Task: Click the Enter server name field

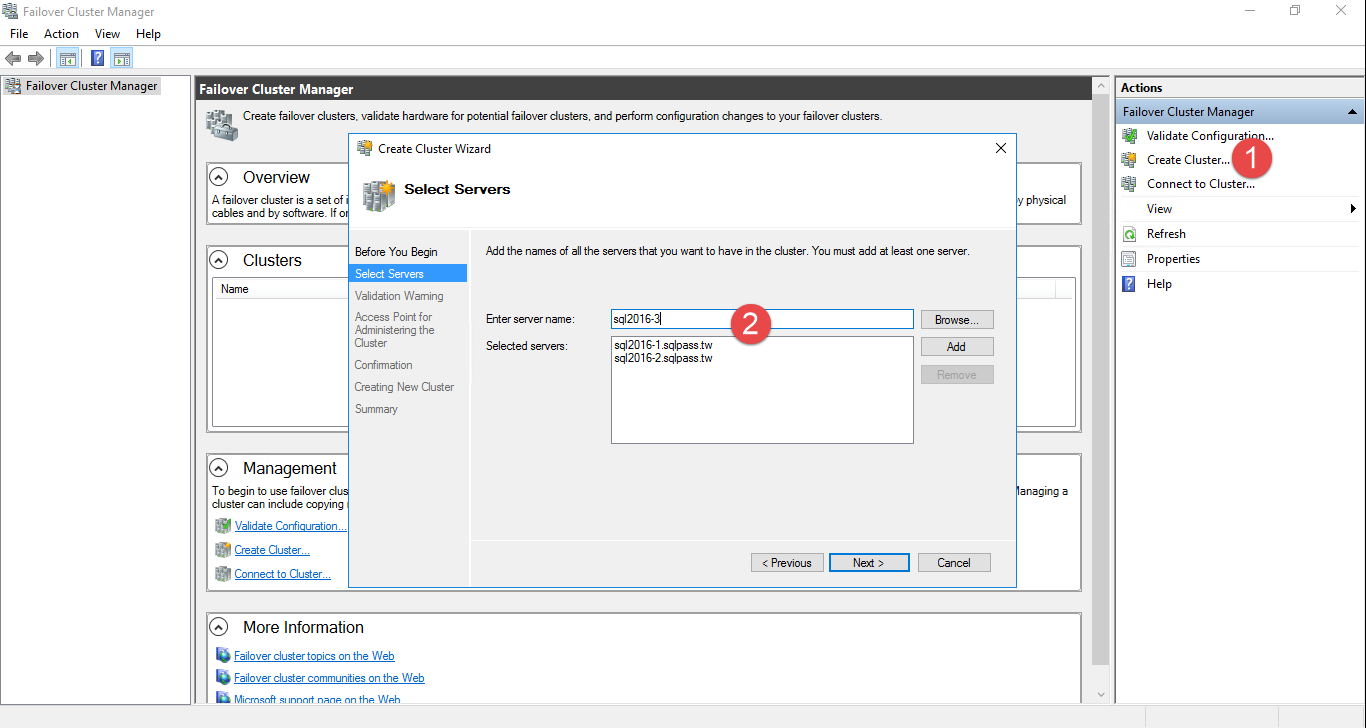Action: tap(762, 319)
